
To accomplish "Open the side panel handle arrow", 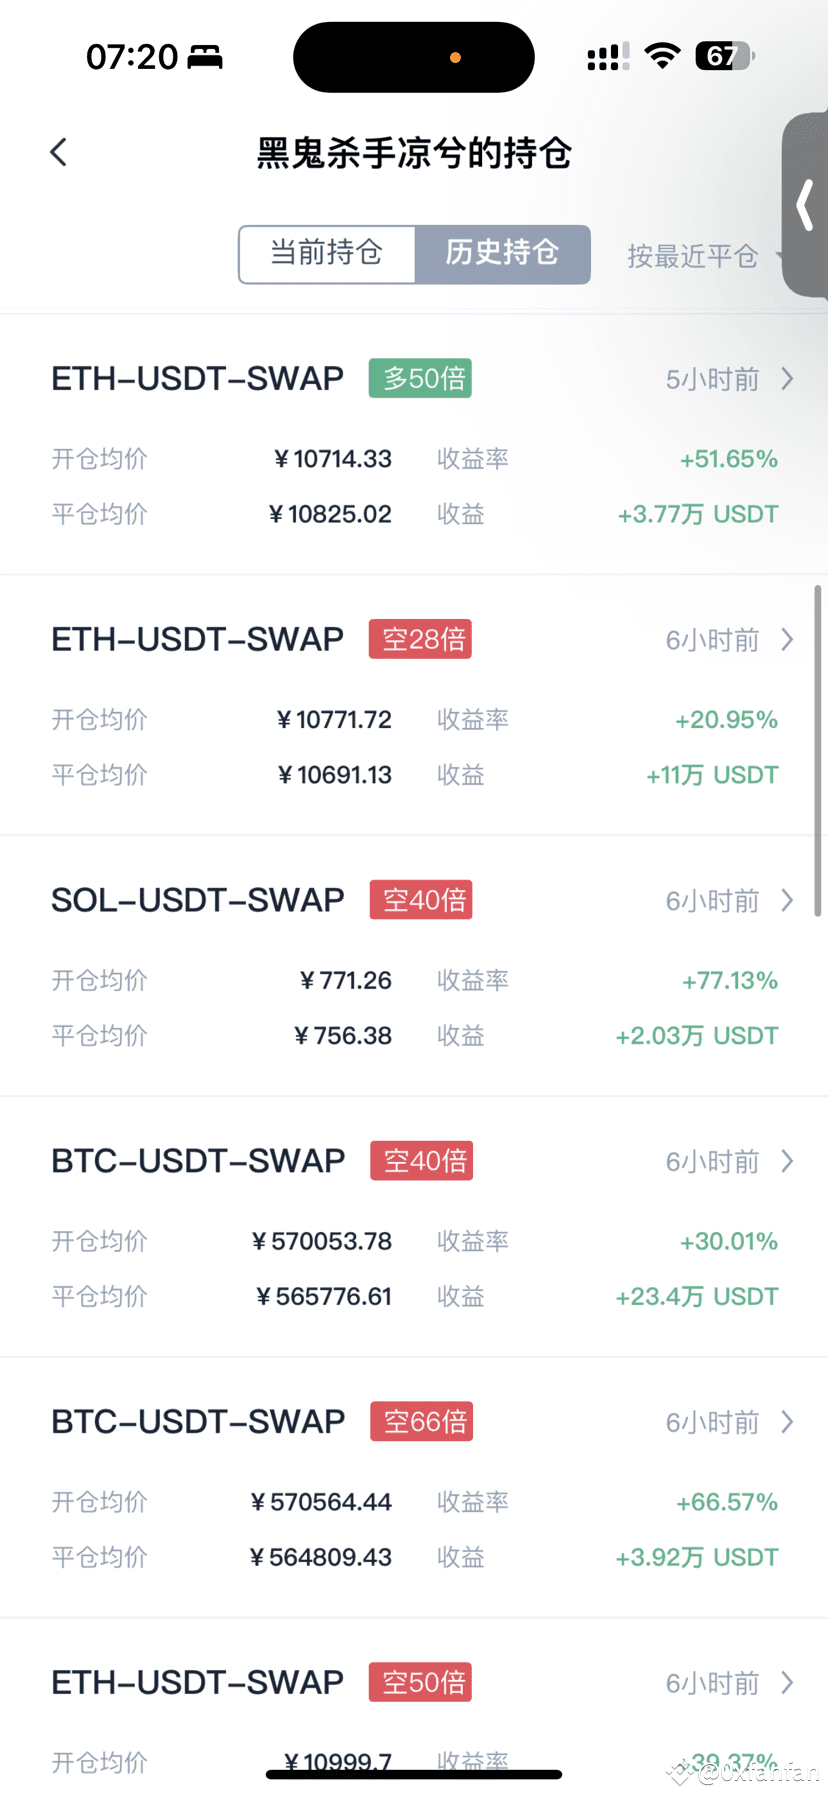I will tap(804, 205).
